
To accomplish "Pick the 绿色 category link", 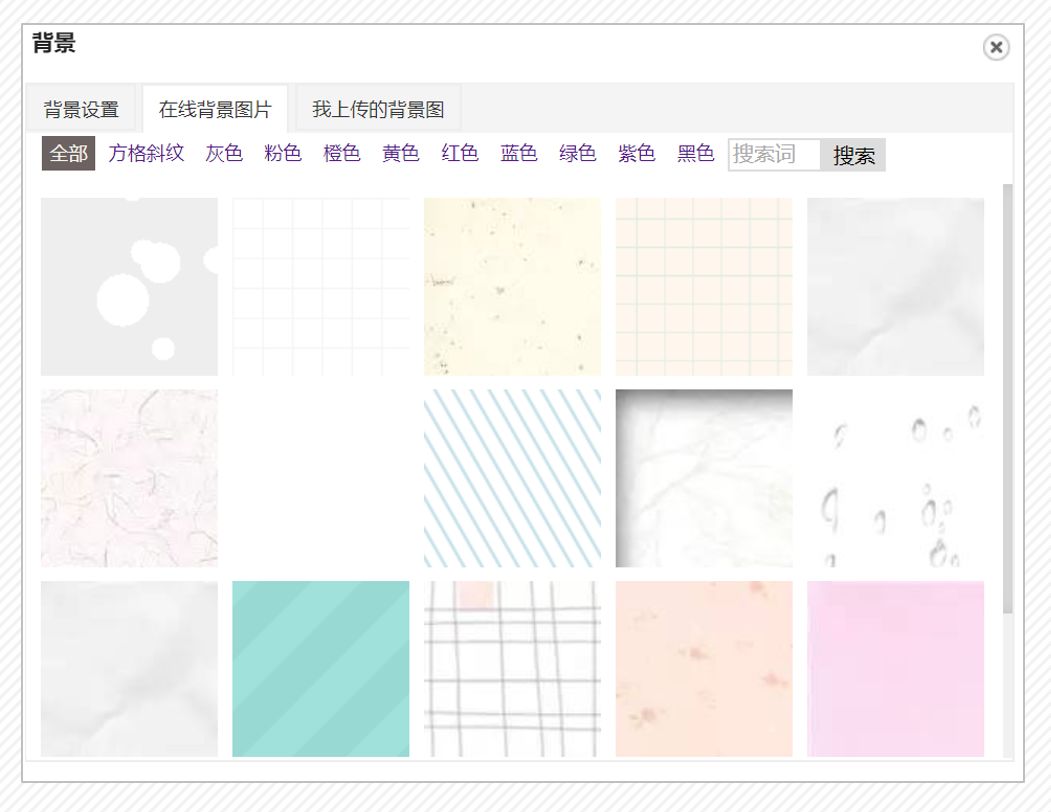I will [x=578, y=154].
